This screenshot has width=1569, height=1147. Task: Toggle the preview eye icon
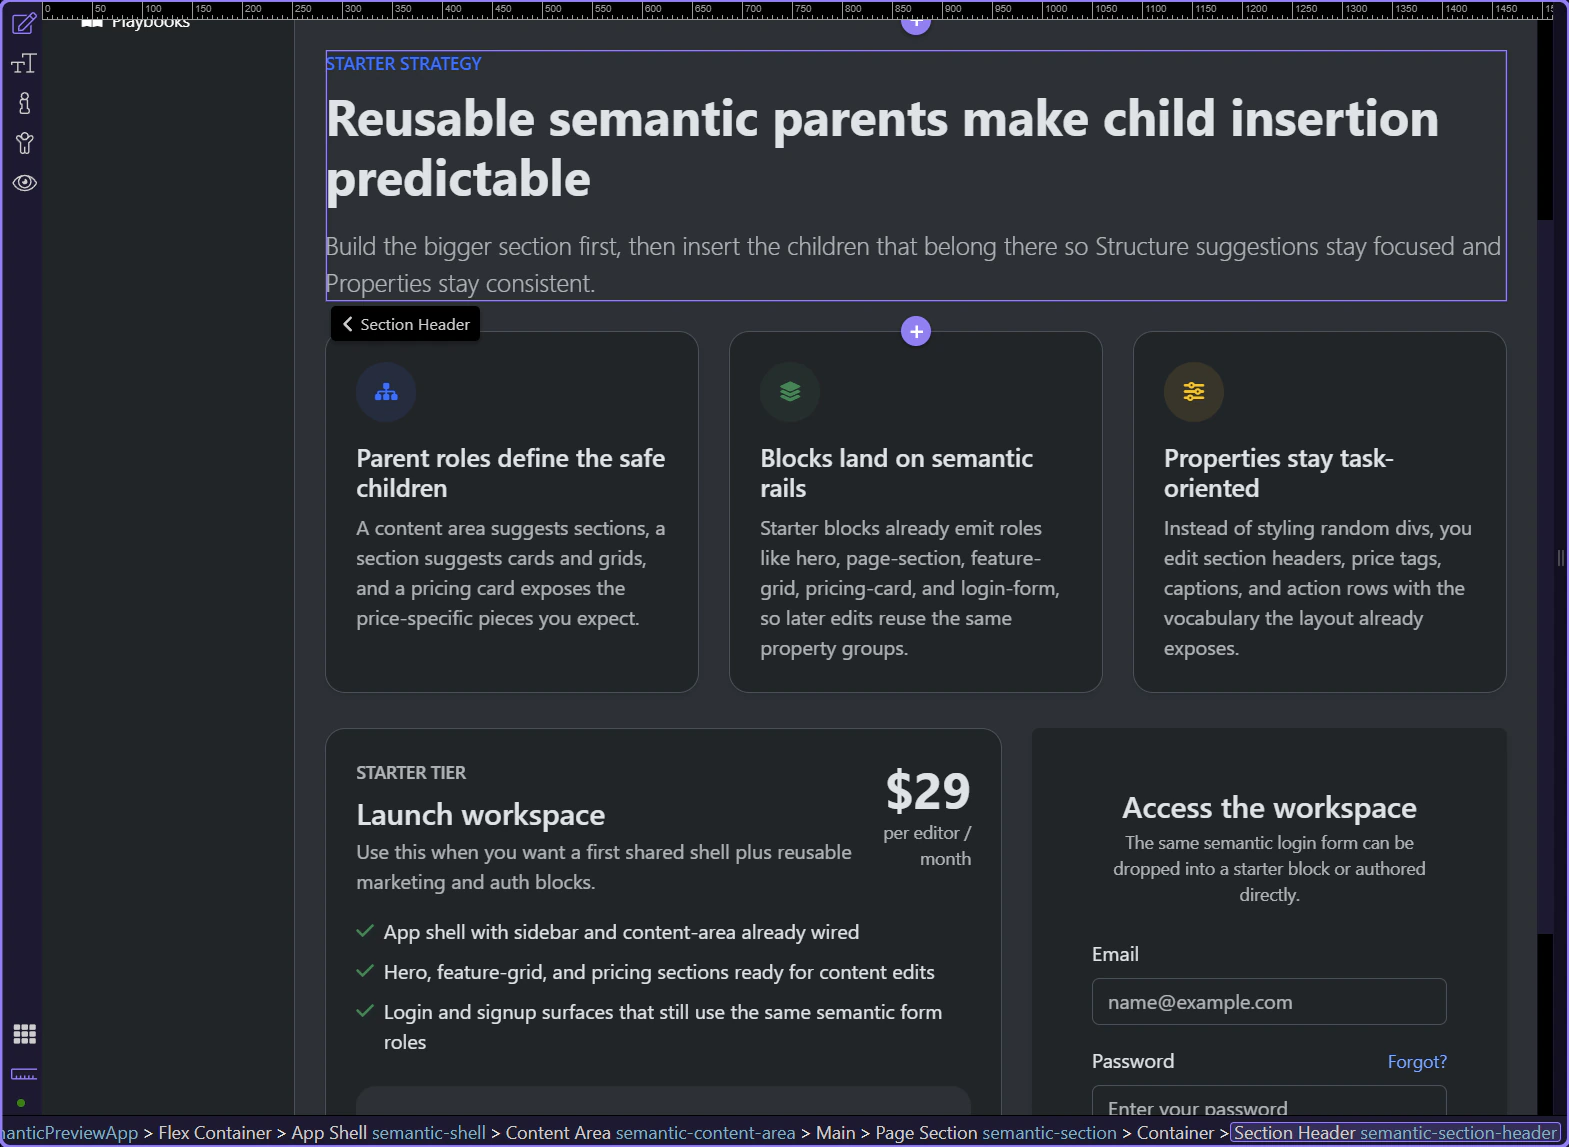24,183
